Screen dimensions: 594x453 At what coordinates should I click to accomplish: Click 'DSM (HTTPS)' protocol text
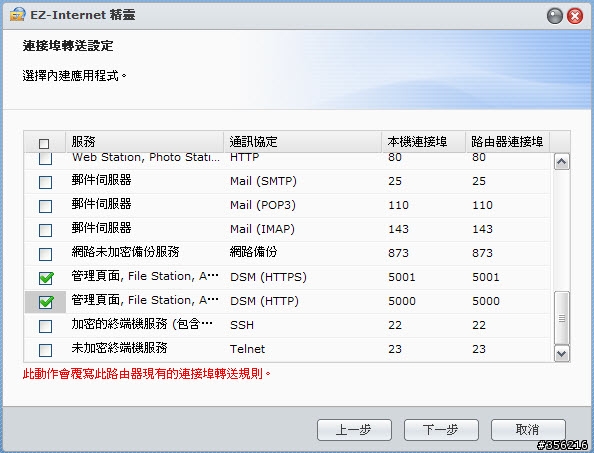268,277
